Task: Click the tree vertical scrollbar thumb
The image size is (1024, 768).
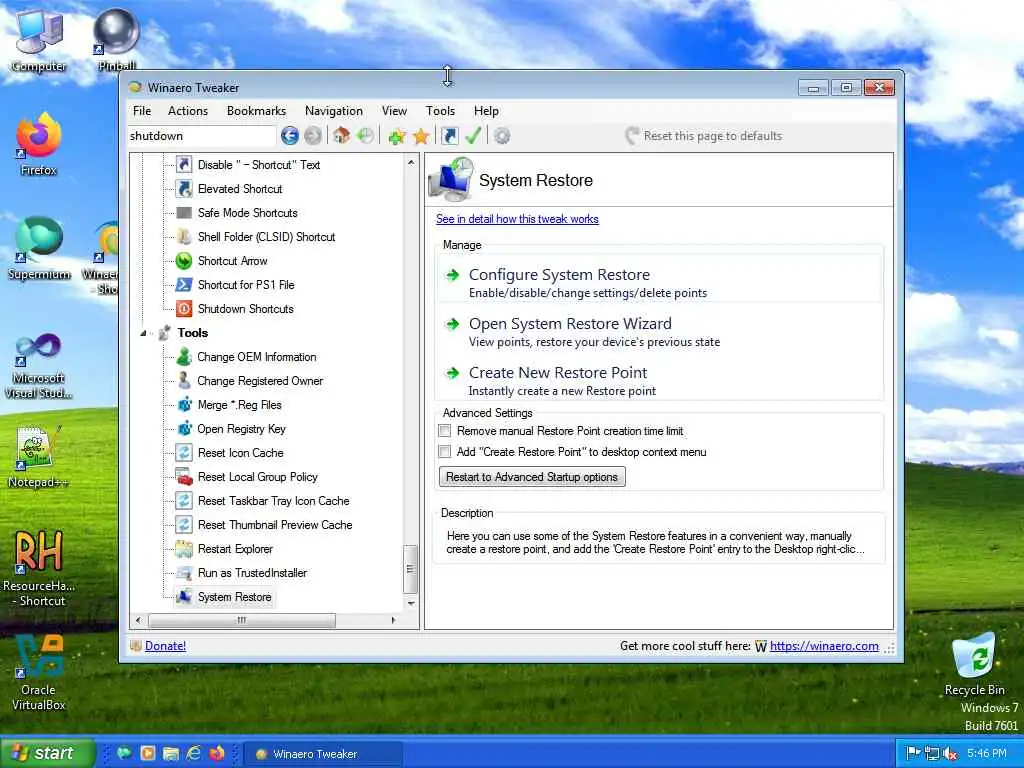Action: [x=410, y=568]
